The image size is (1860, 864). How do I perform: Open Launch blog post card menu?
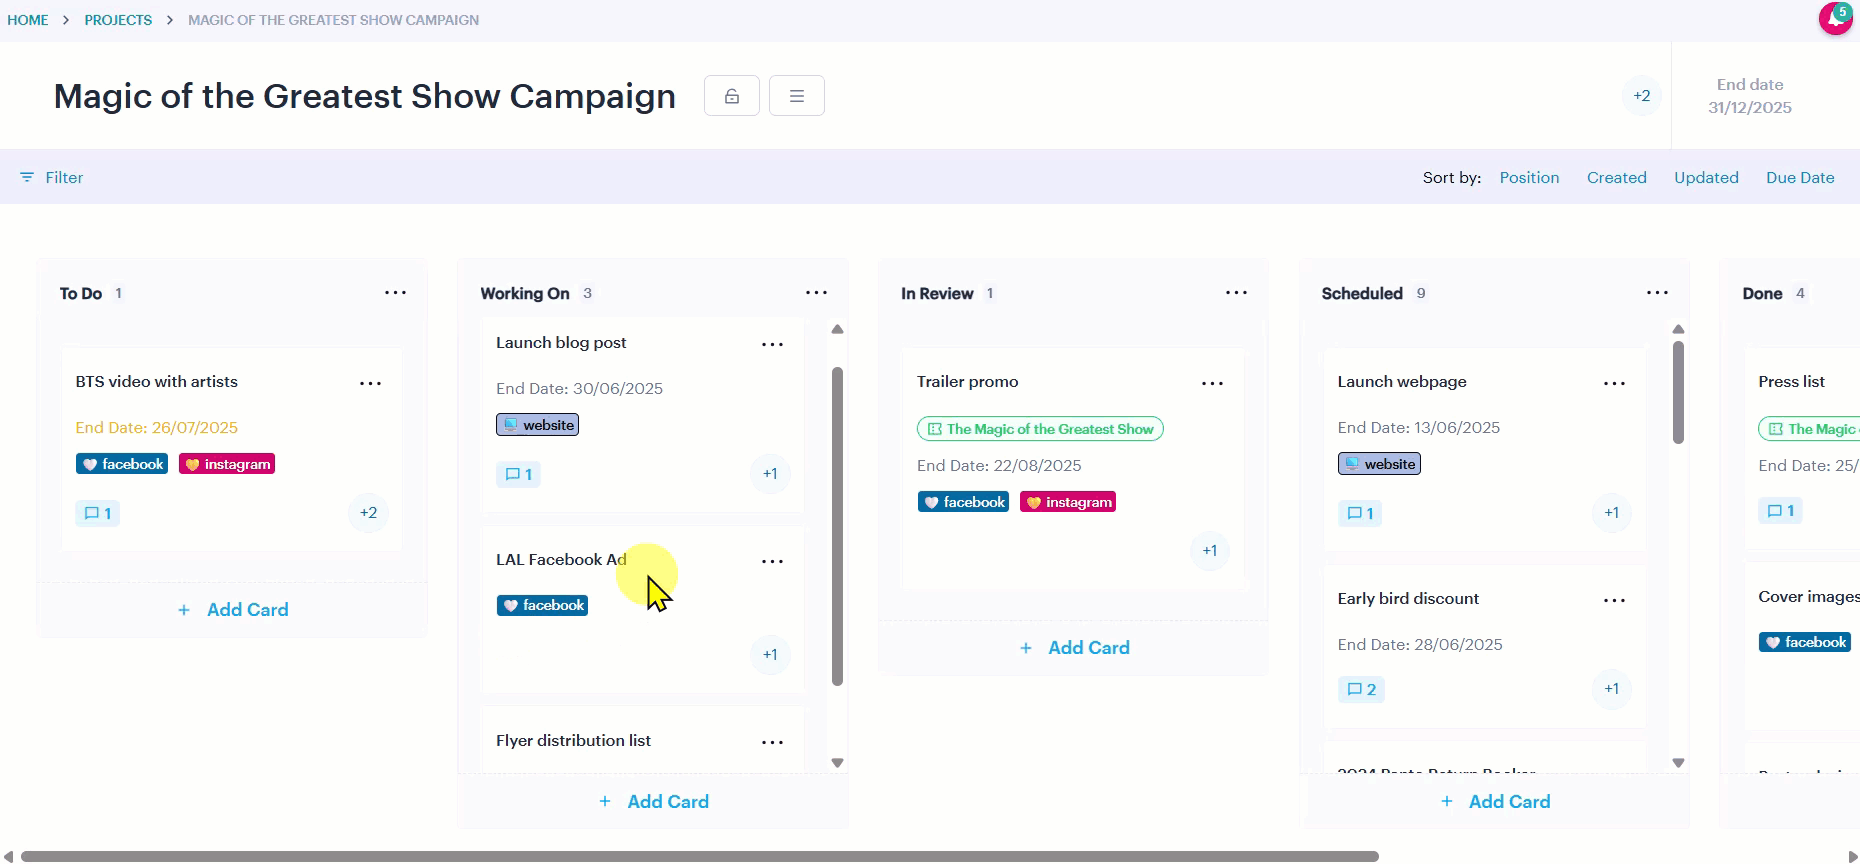point(773,345)
